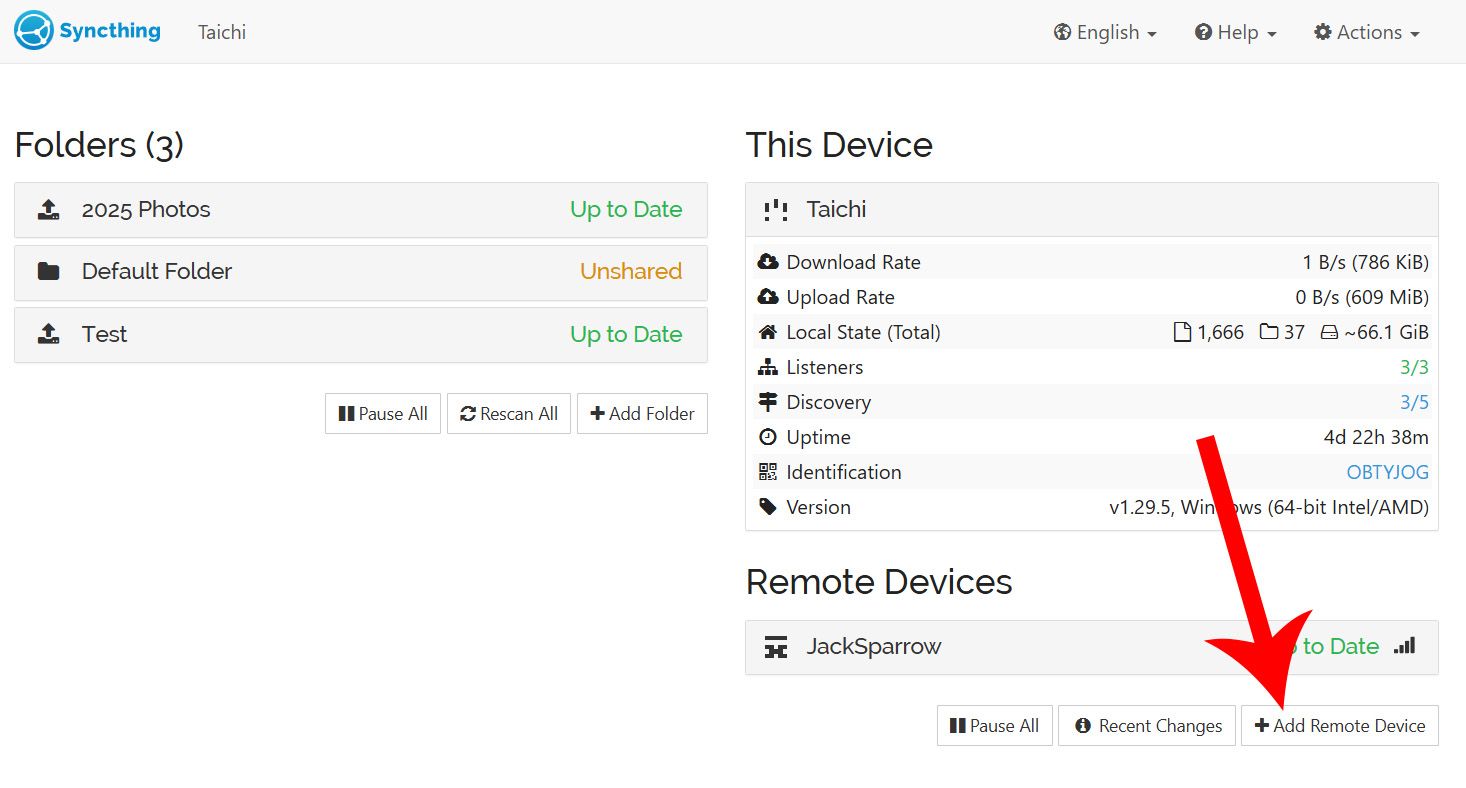The height and width of the screenshot is (788, 1466).
Task: Click the This Device heading
Action: pos(839,145)
